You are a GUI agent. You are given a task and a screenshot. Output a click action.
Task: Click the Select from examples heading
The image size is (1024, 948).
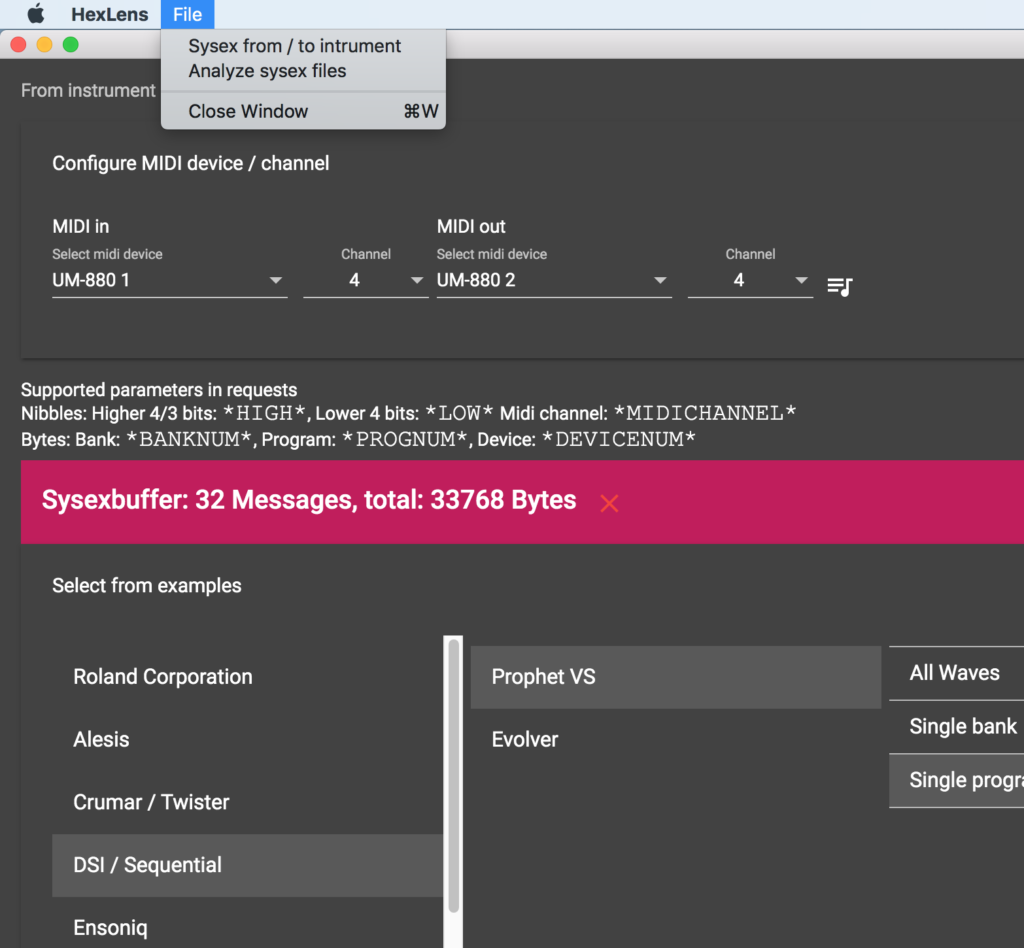(x=147, y=586)
